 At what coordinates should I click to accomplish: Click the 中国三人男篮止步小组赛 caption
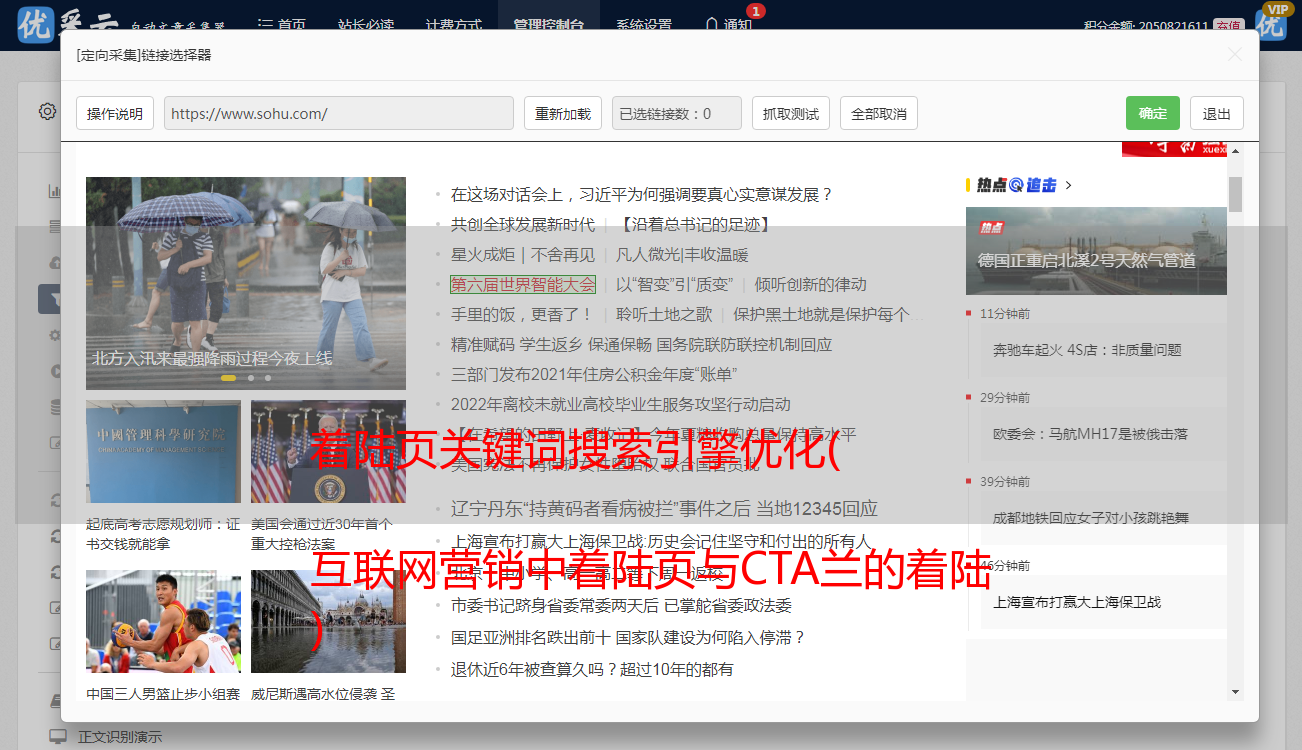(x=163, y=694)
